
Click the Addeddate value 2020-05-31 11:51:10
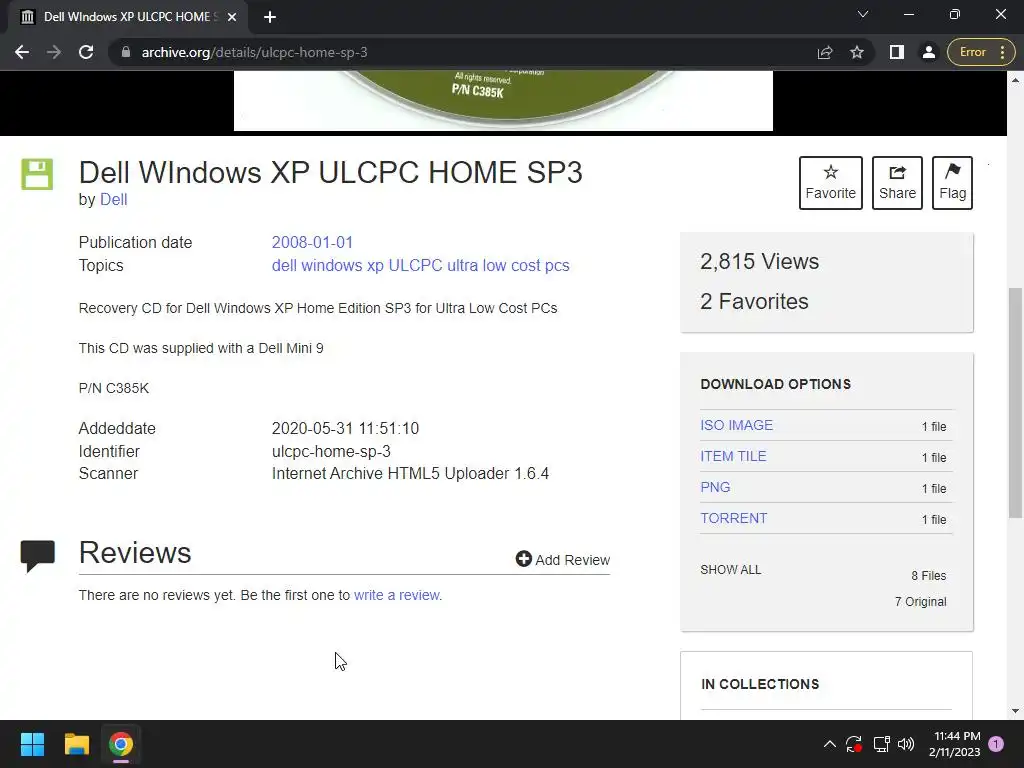(345, 428)
